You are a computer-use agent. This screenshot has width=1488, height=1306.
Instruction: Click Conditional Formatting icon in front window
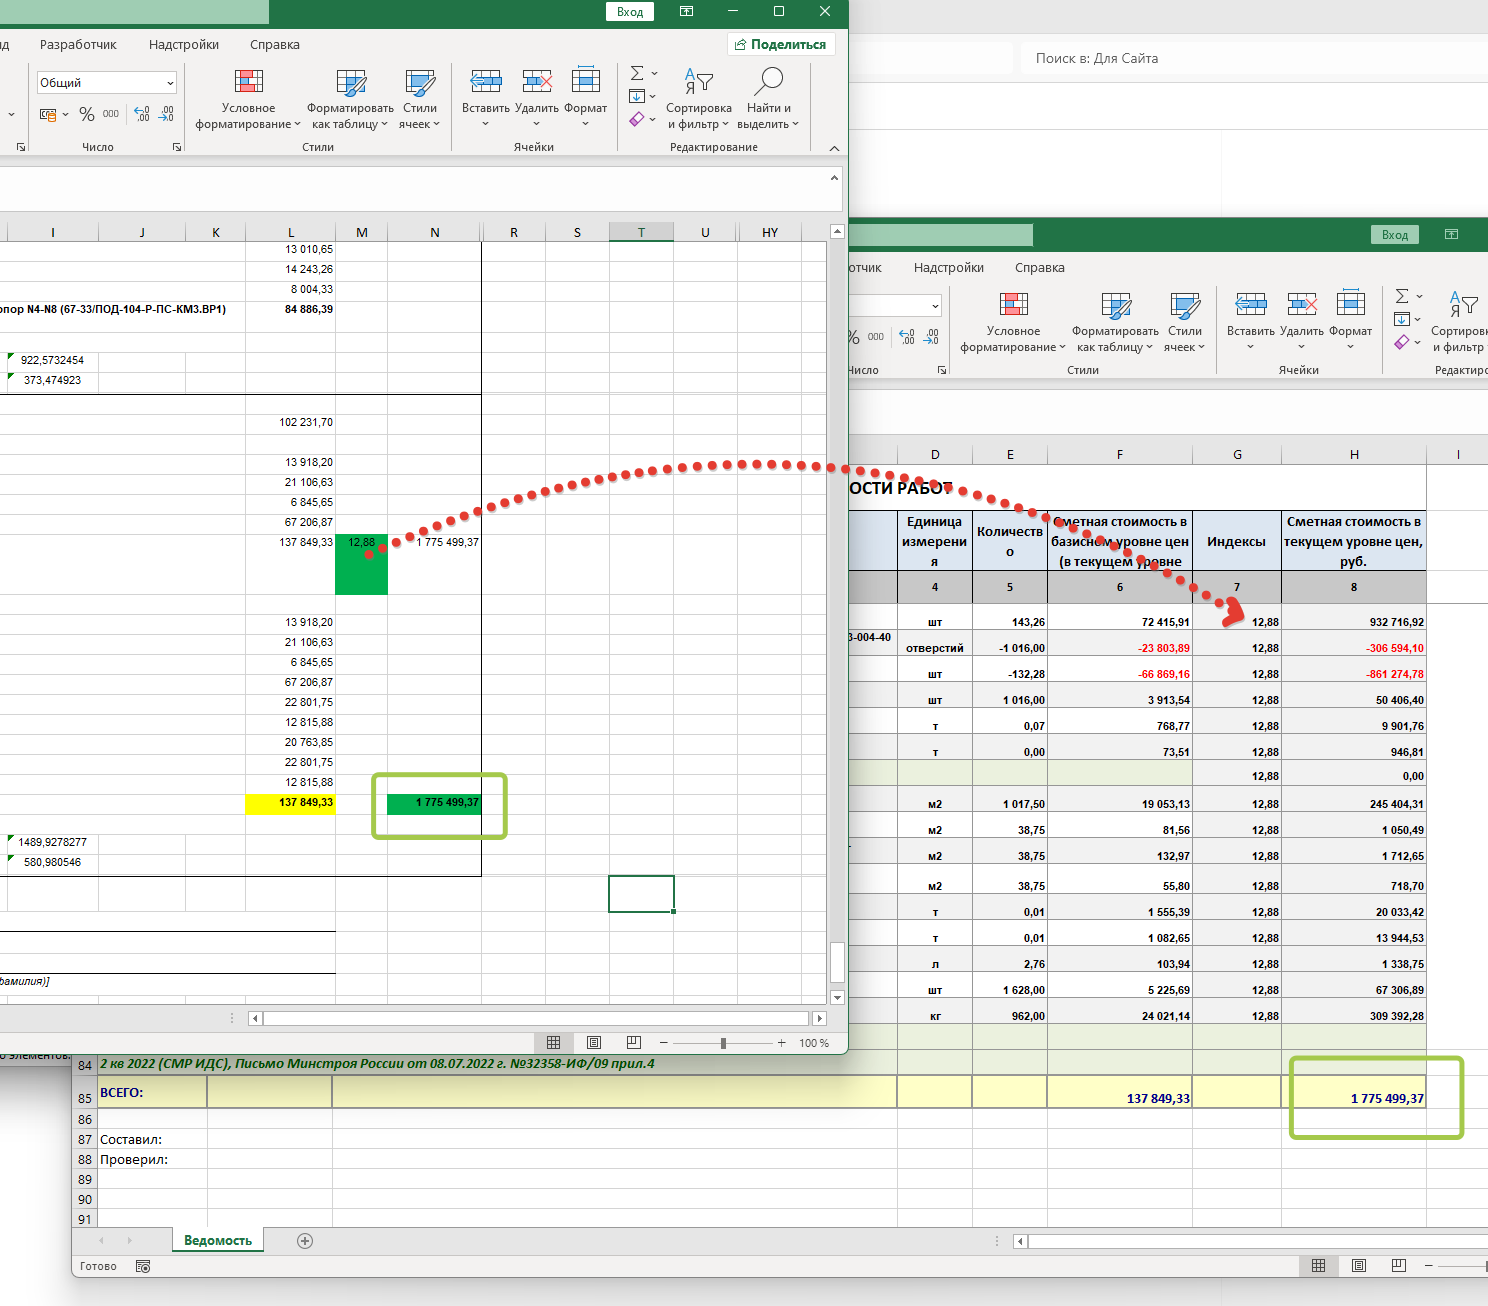coord(248,82)
